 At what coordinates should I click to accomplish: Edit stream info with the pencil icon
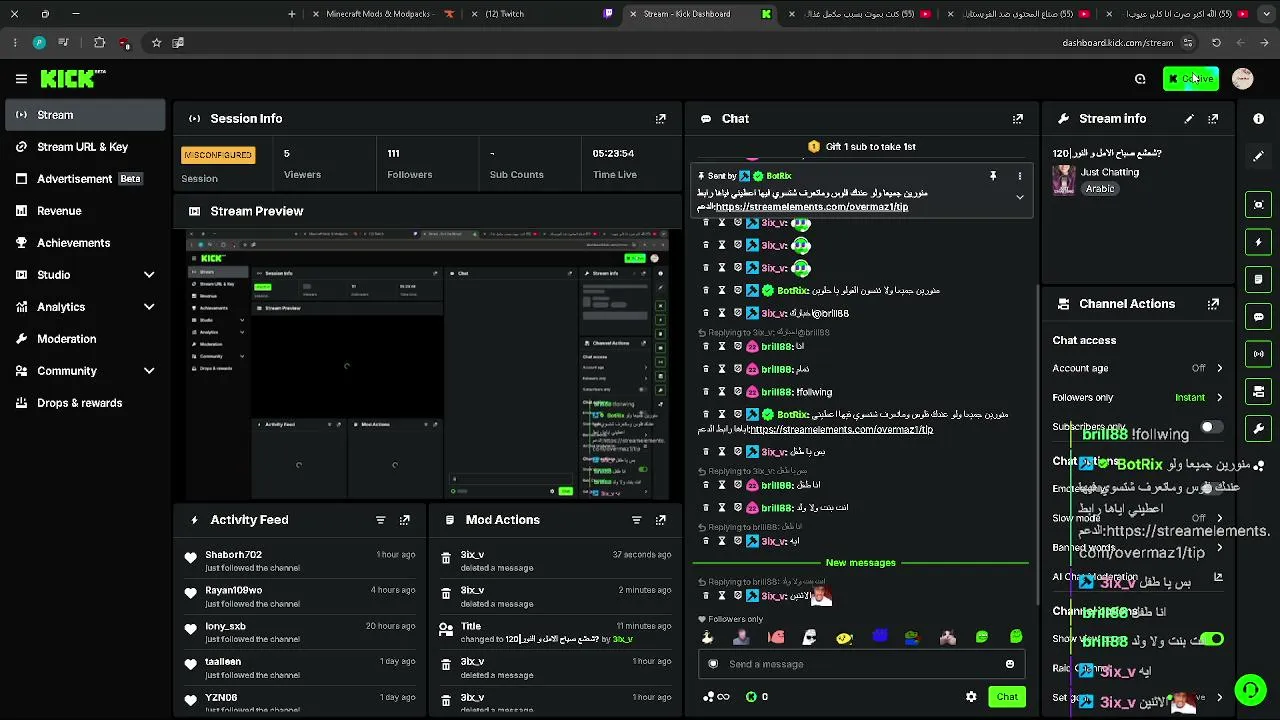click(x=1189, y=118)
